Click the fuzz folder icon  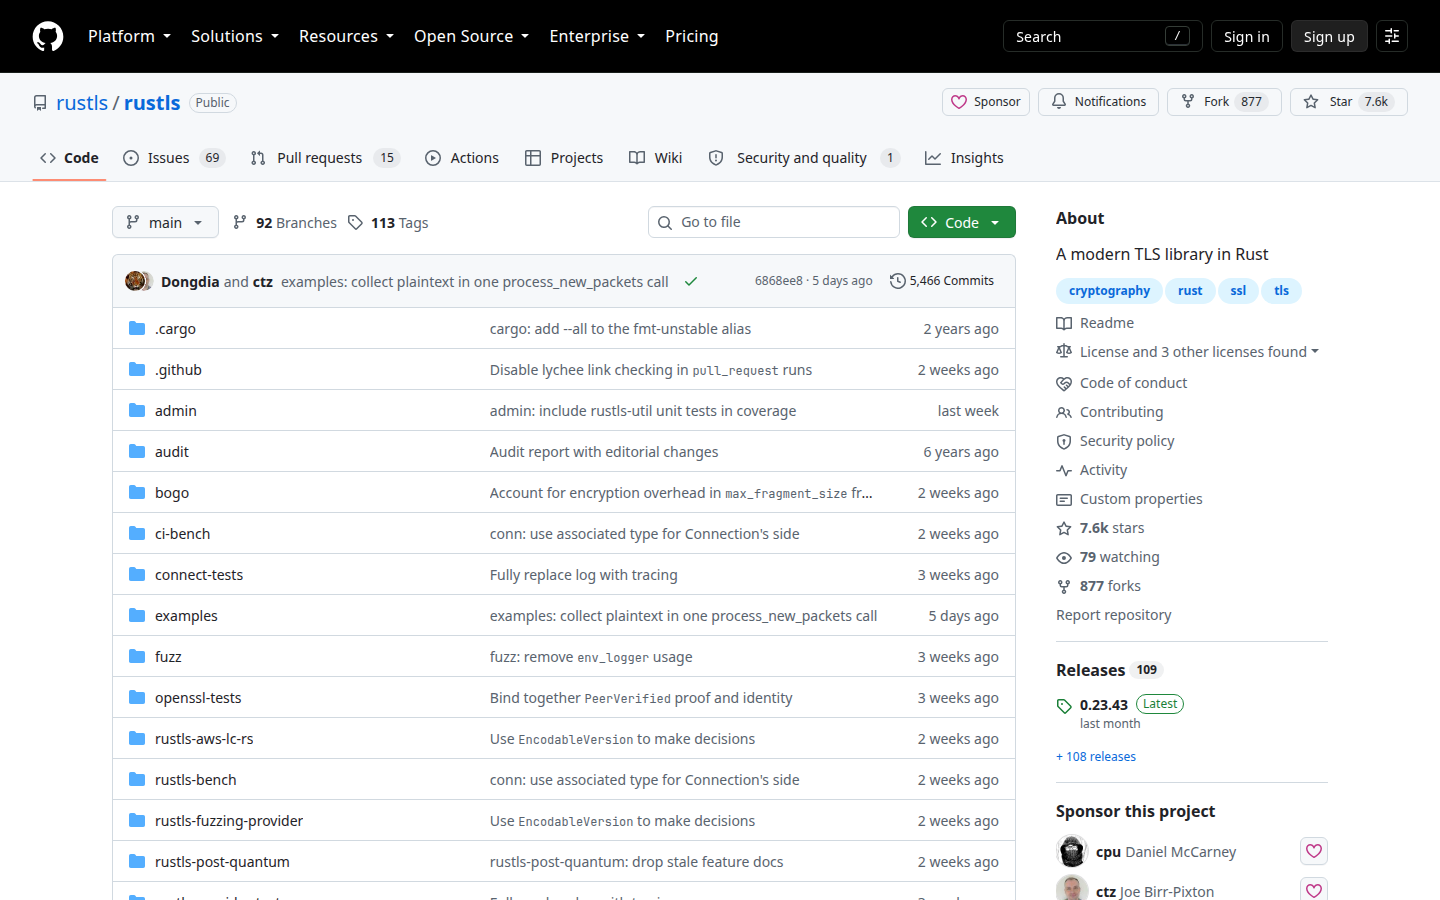click(137, 656)
